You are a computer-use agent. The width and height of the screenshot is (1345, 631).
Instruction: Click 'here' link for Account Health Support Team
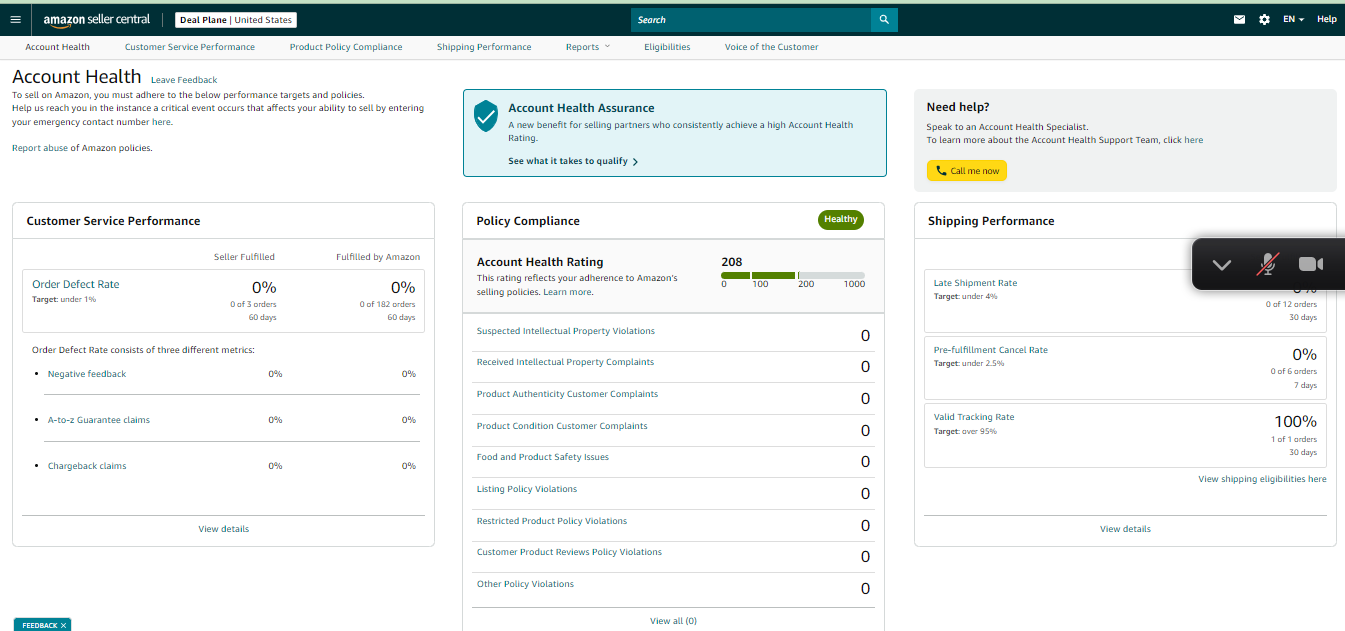point(1194,140)
